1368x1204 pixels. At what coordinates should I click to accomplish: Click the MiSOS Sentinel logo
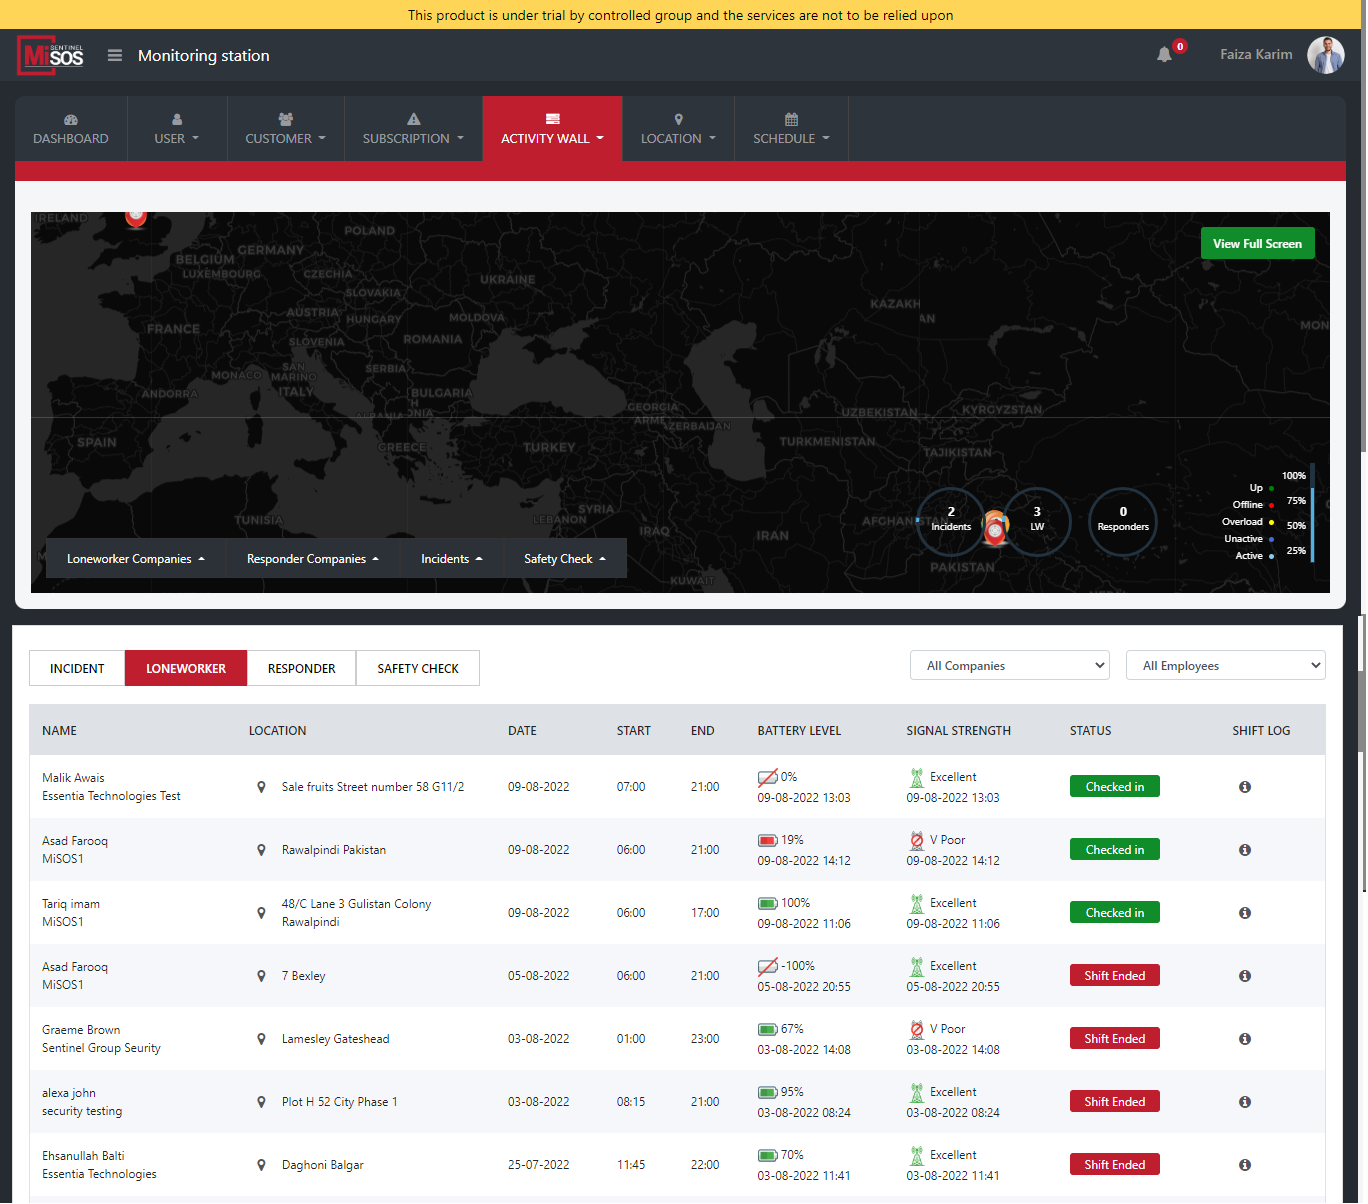coord(51,56)
